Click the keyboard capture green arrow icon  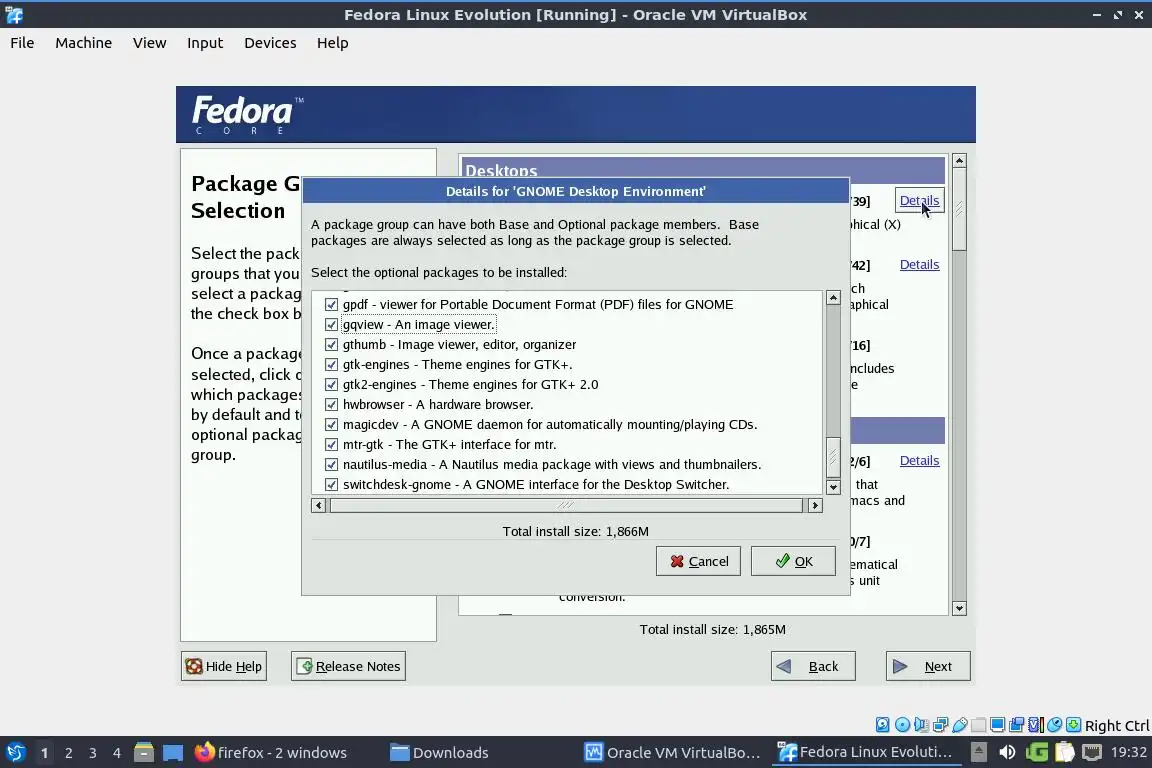click(1073, 725)
